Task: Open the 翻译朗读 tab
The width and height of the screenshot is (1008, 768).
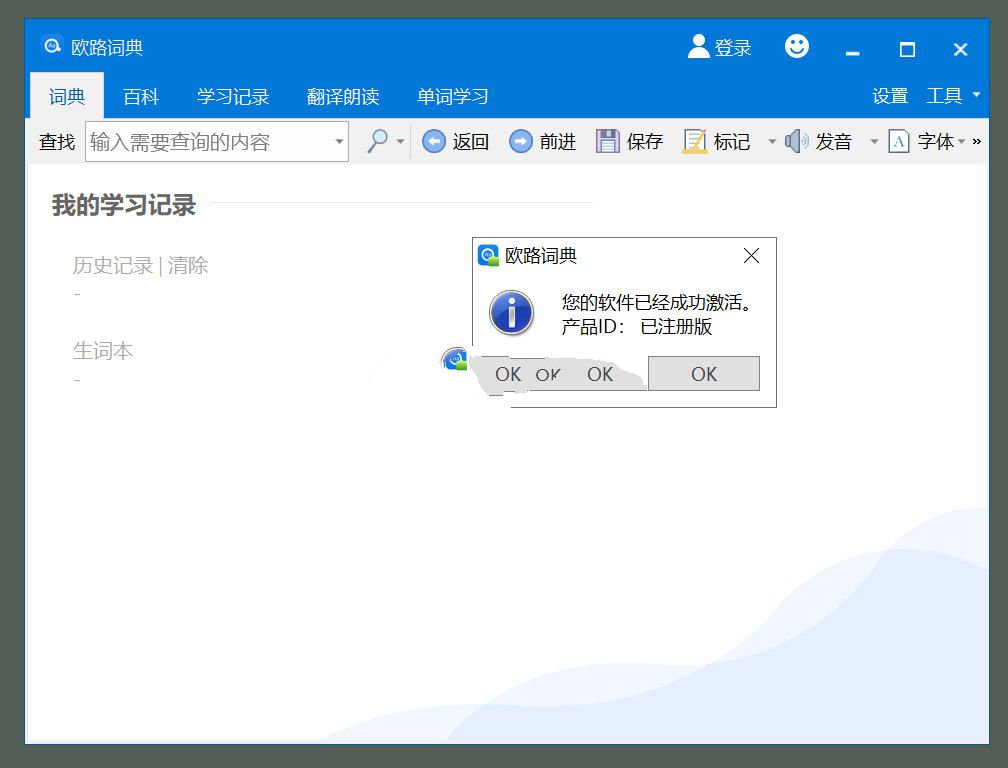Action: point(343,97)
